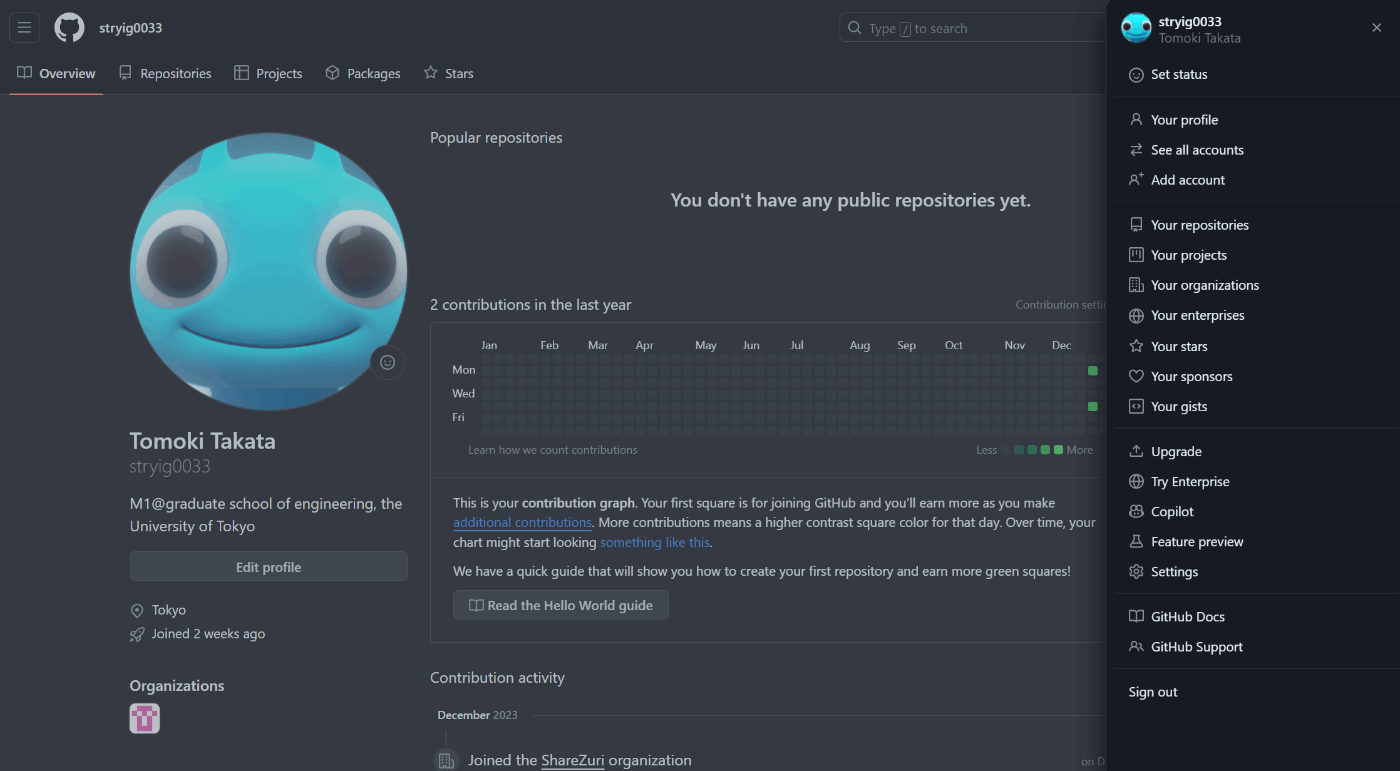Click the Your stars star icon
Image resolution: width=1400 pixels, height=771 pixels.
tap(1136, 346)
